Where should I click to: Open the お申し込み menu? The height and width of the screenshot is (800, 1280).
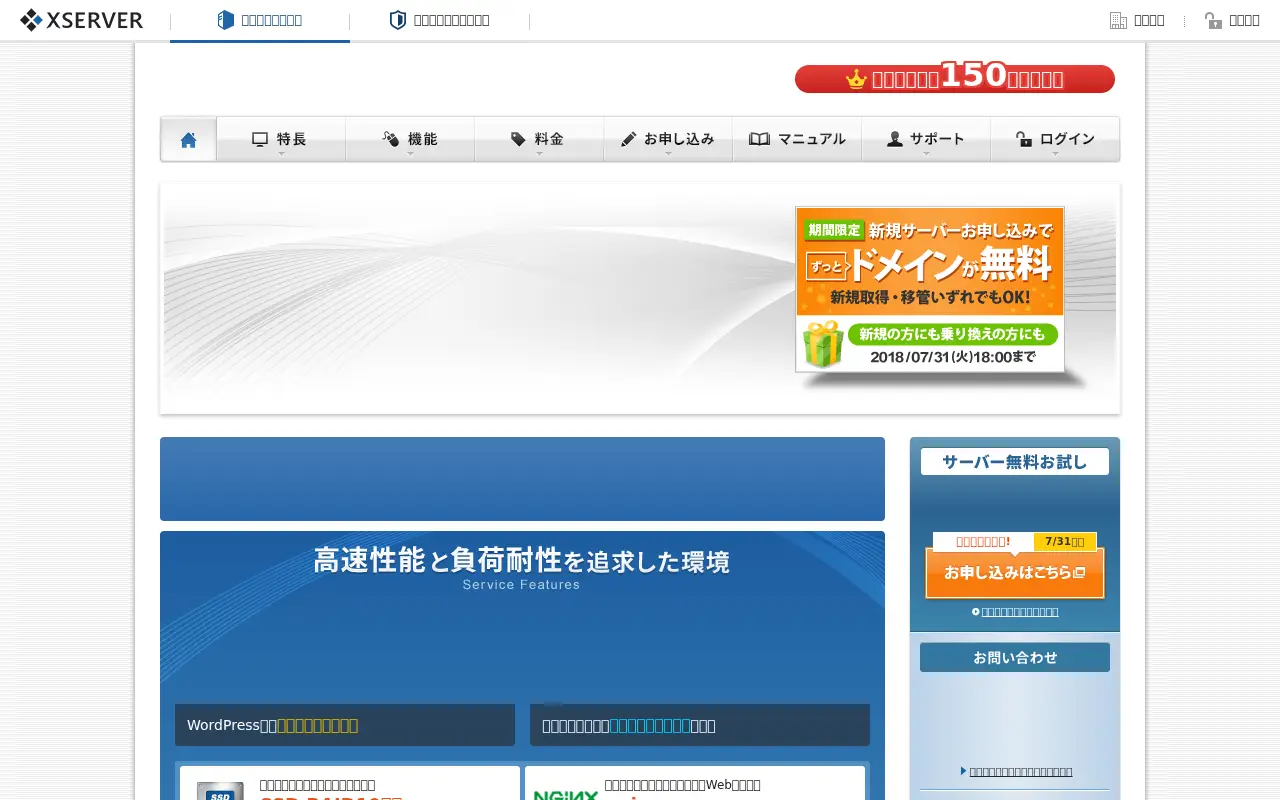(668, 139)
